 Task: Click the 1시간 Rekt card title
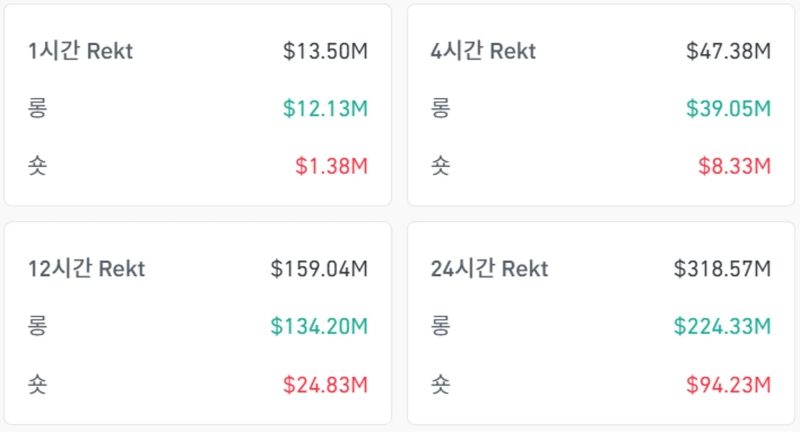81,52
